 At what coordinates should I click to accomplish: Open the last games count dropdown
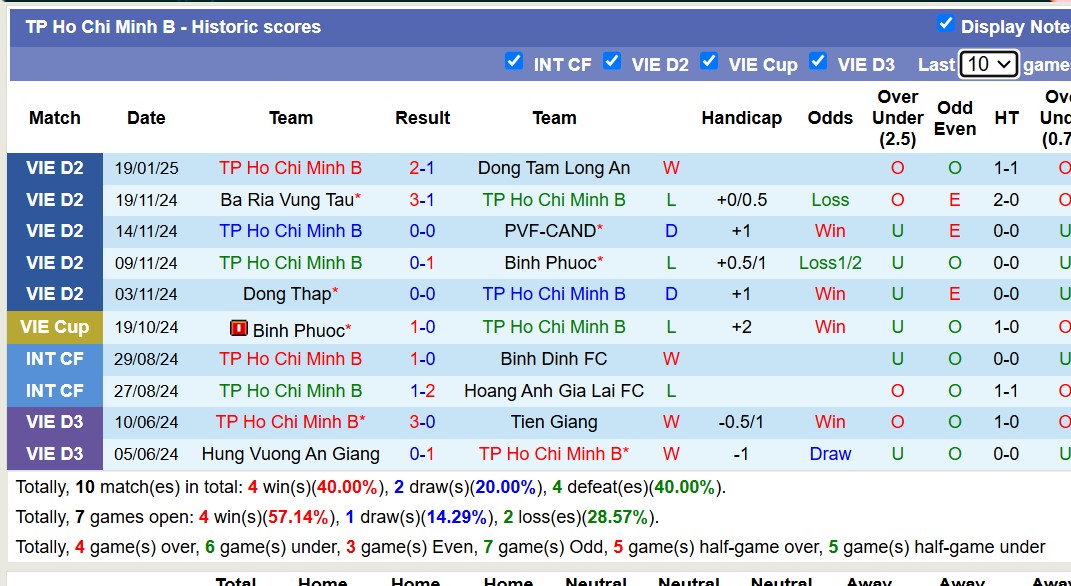[989, 63]
